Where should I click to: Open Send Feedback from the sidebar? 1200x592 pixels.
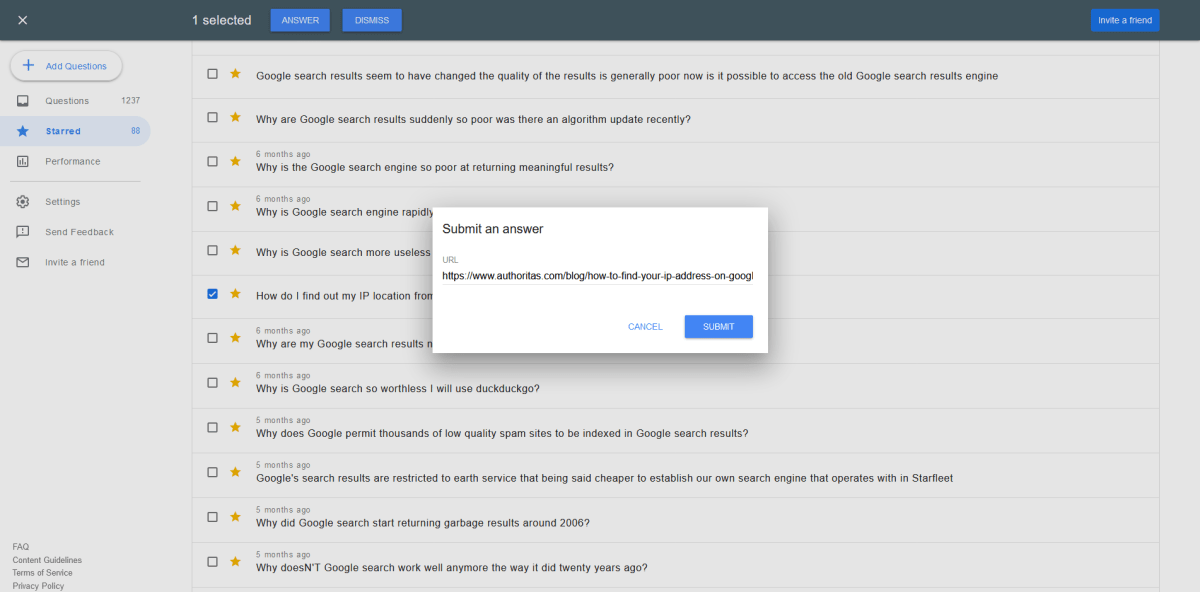[75, 232]
